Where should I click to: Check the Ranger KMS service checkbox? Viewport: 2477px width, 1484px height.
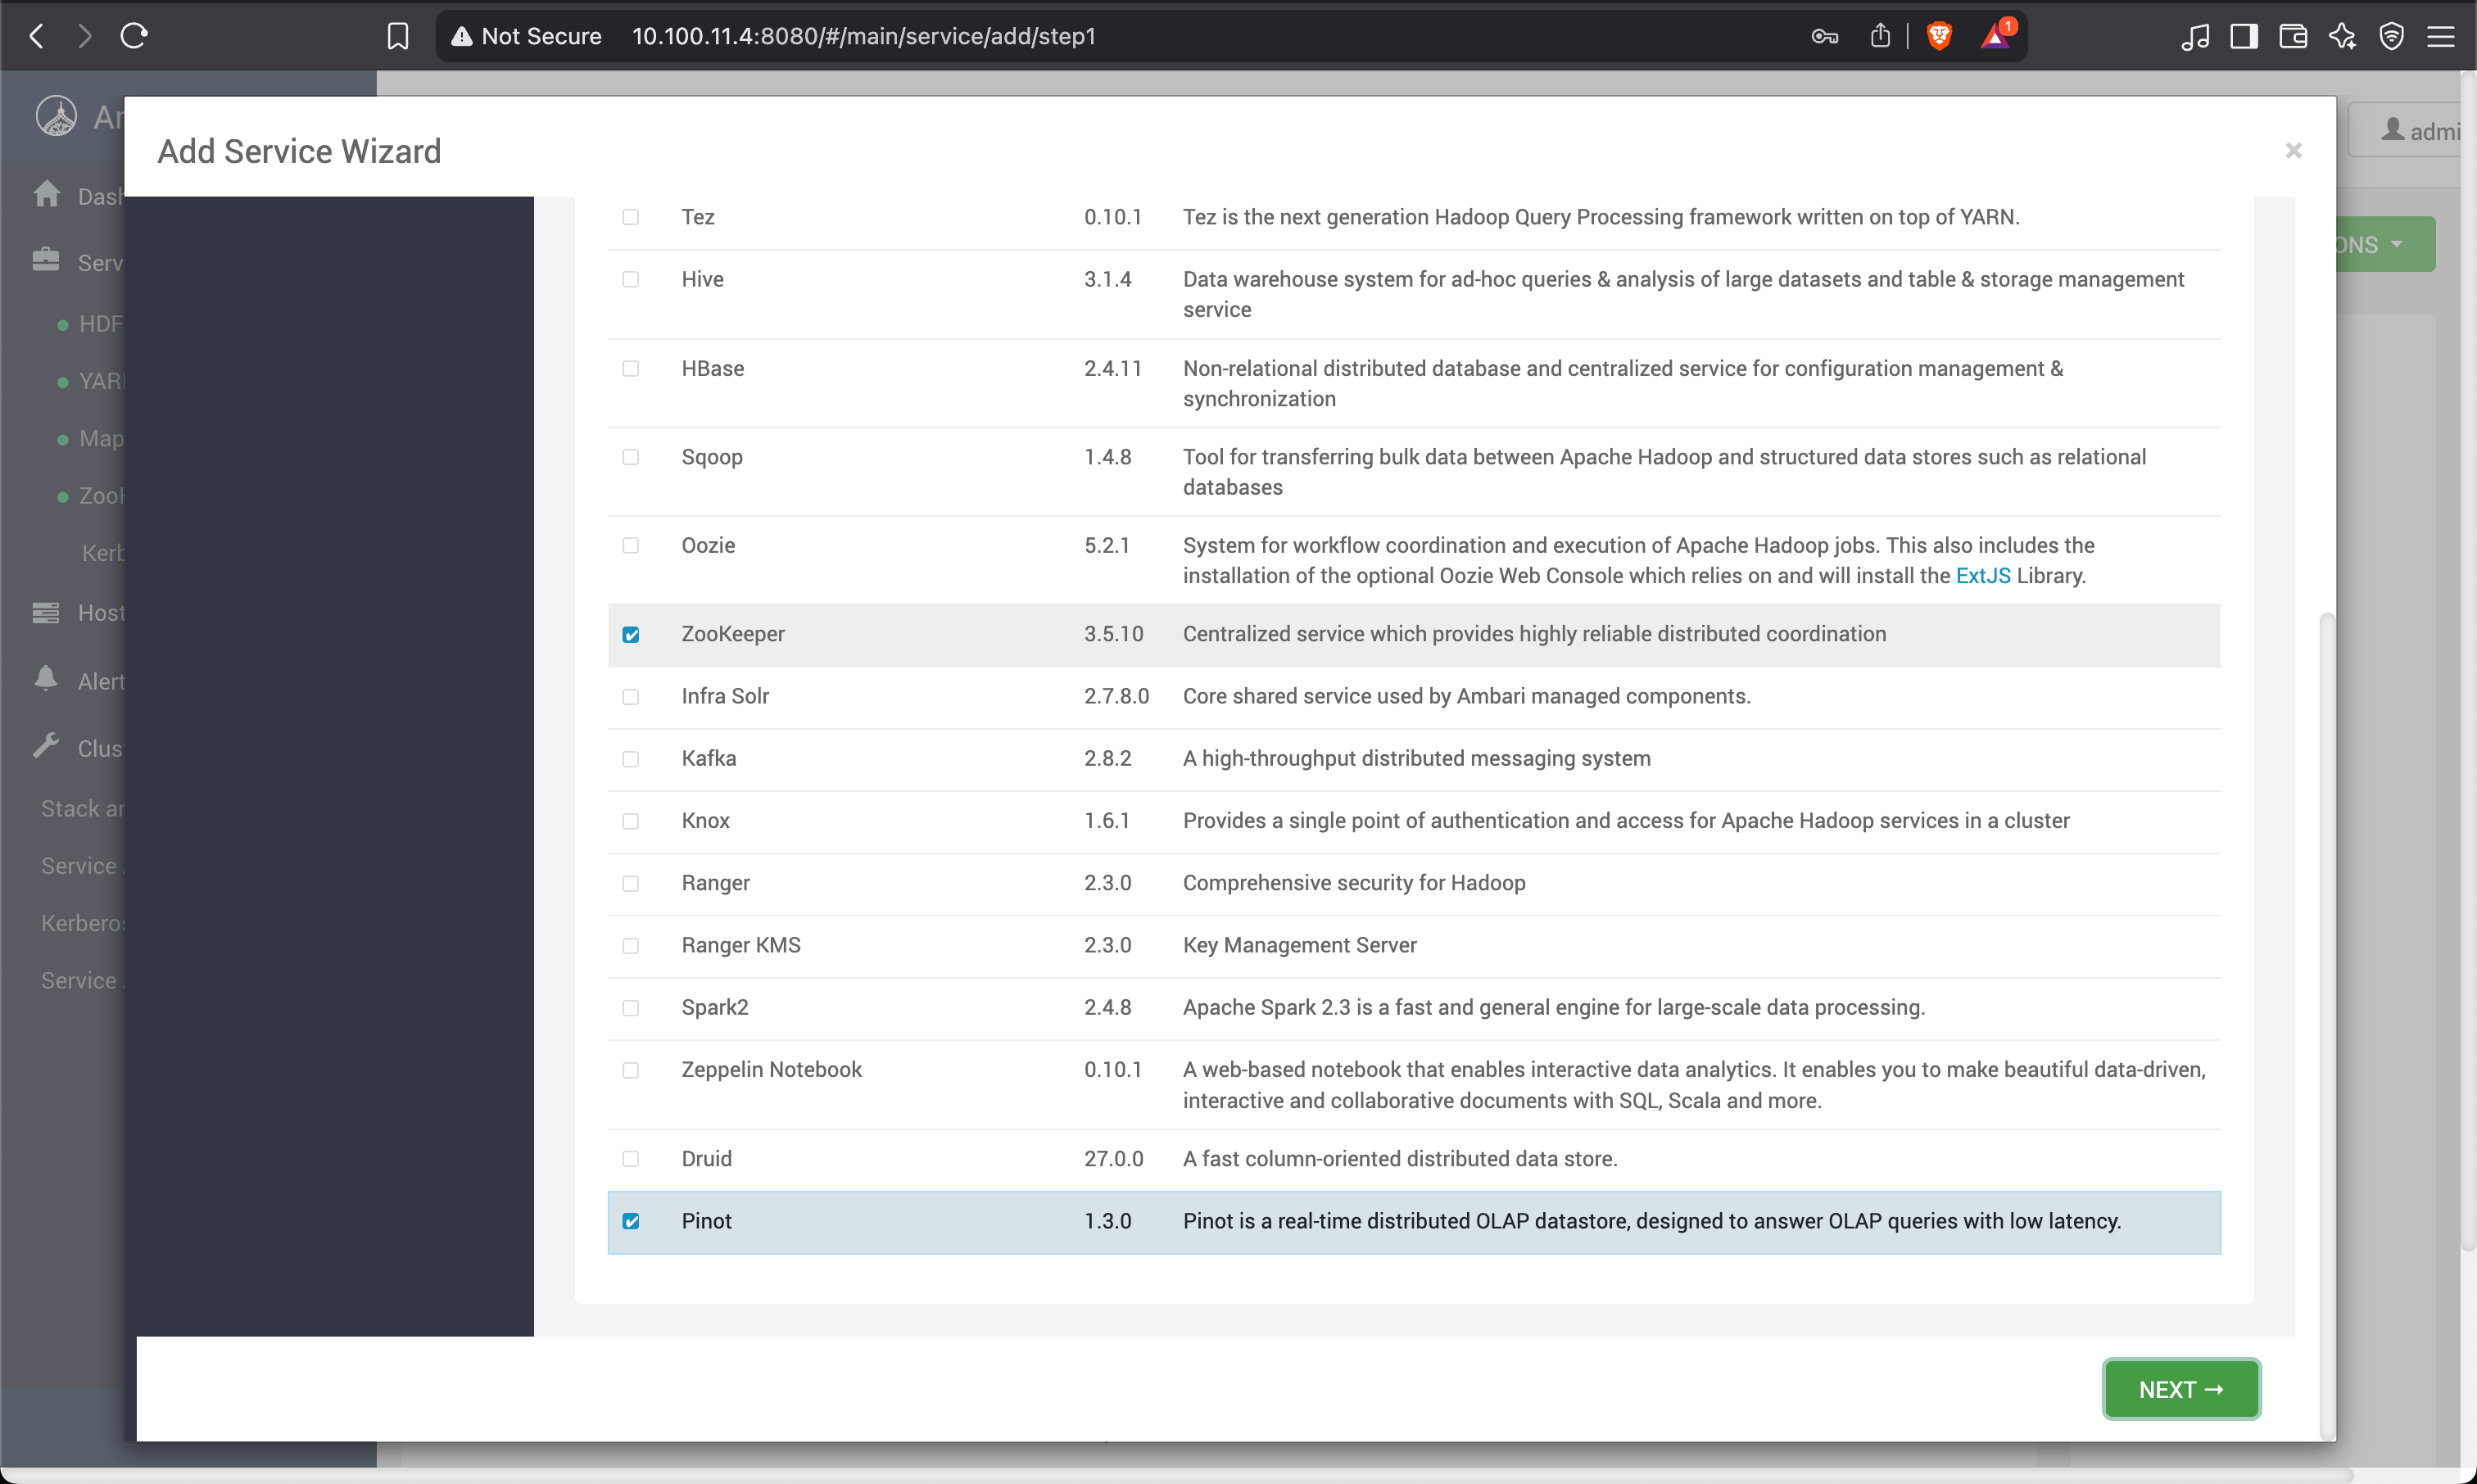click(631, 945)
